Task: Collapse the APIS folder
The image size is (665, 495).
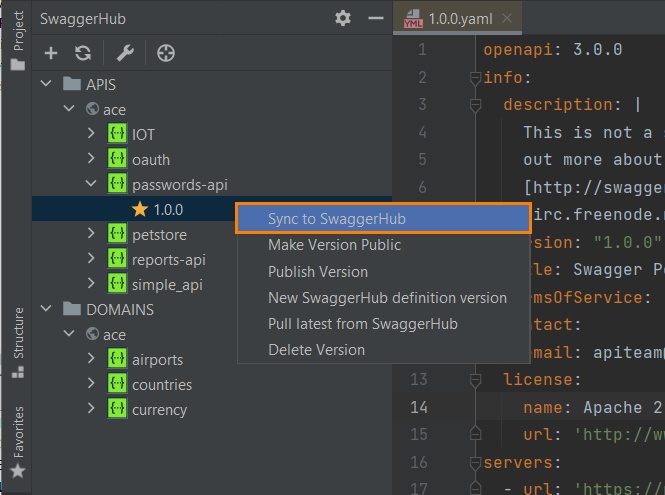Action: [46, 84]
